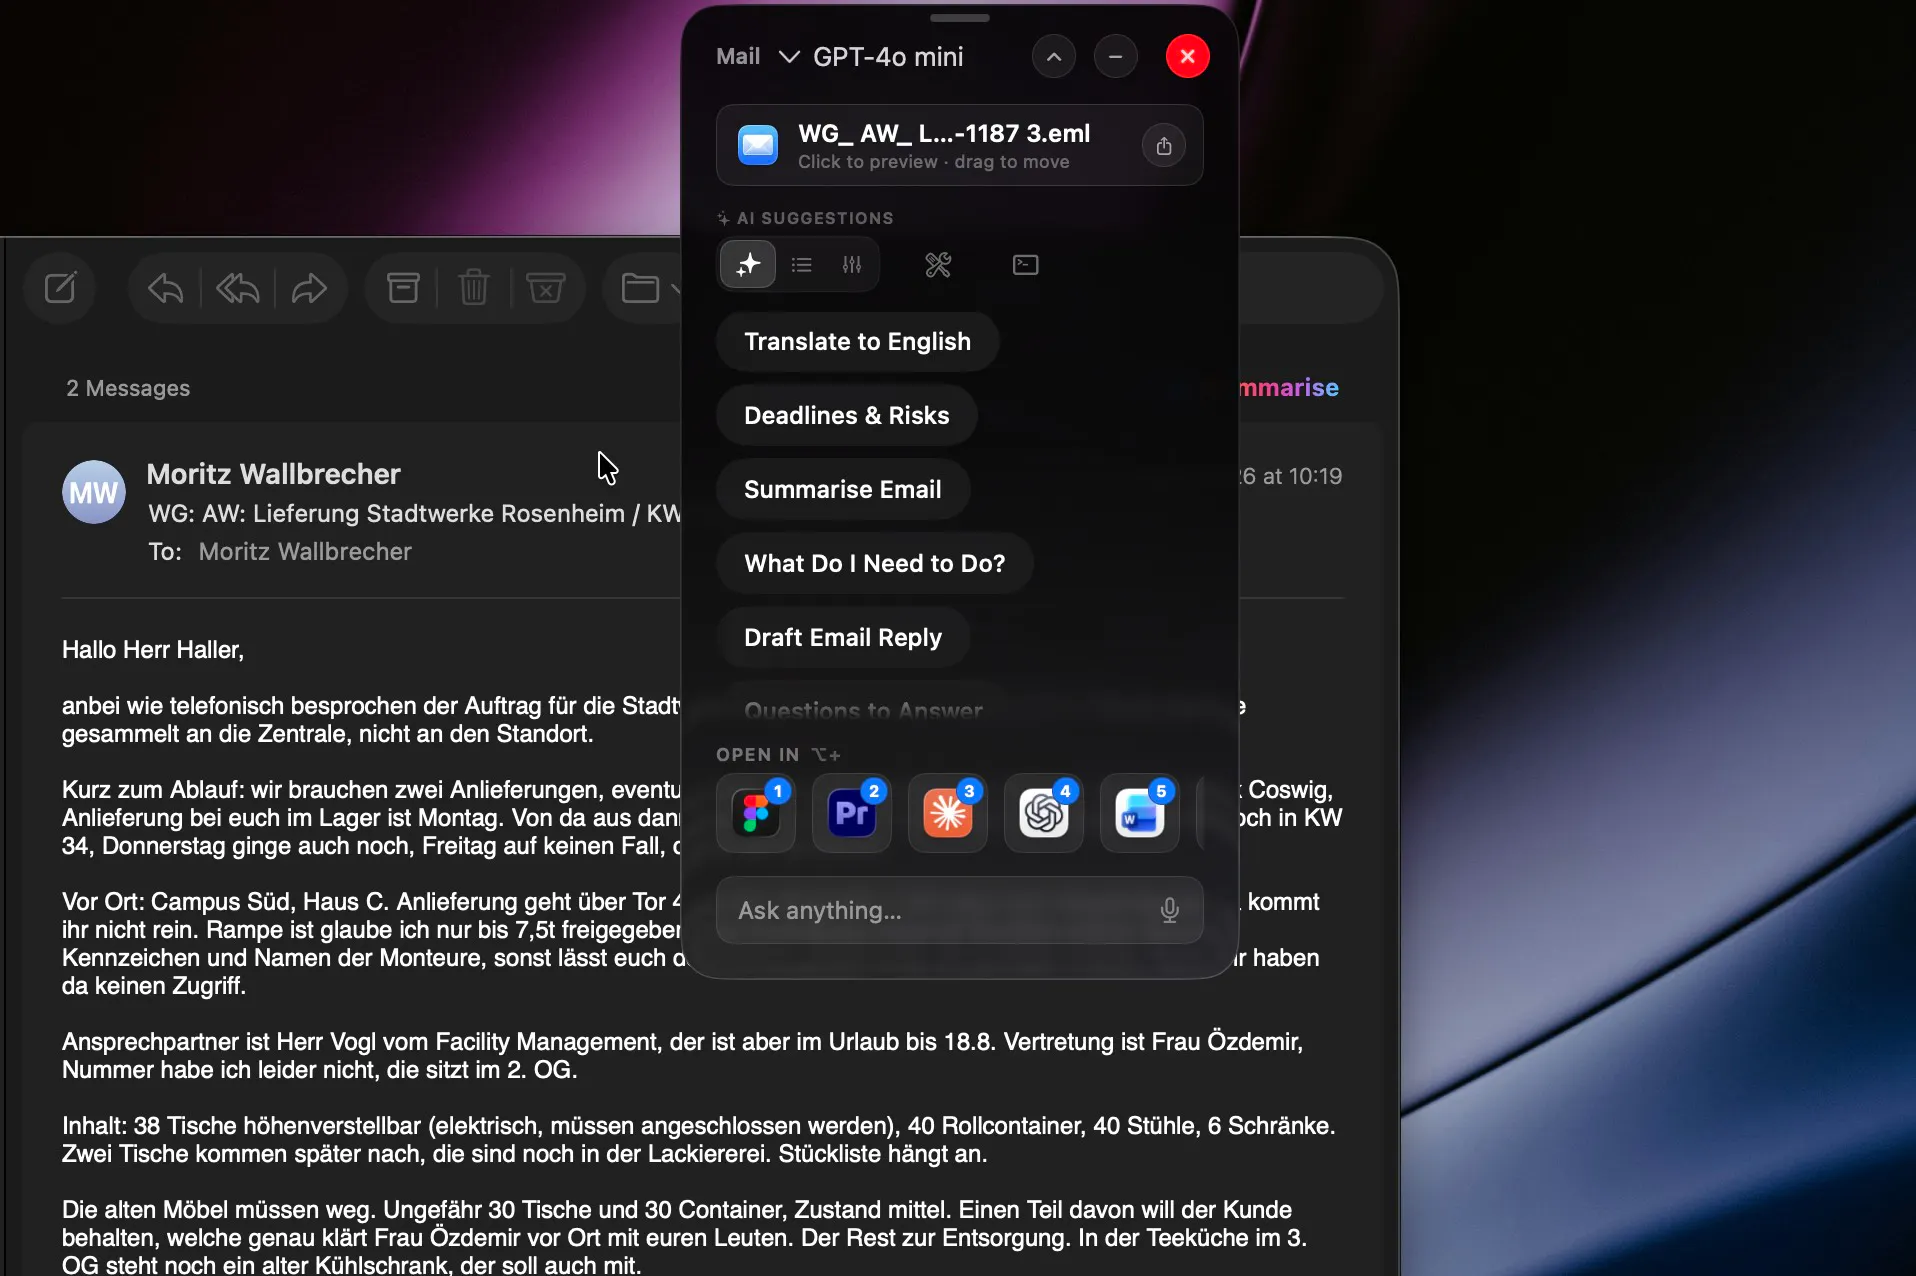Image resolution: width=1916 pixels, height=1276 pixels.
Task: Click the compose new message icon in Mail
Action: point(60,288)
